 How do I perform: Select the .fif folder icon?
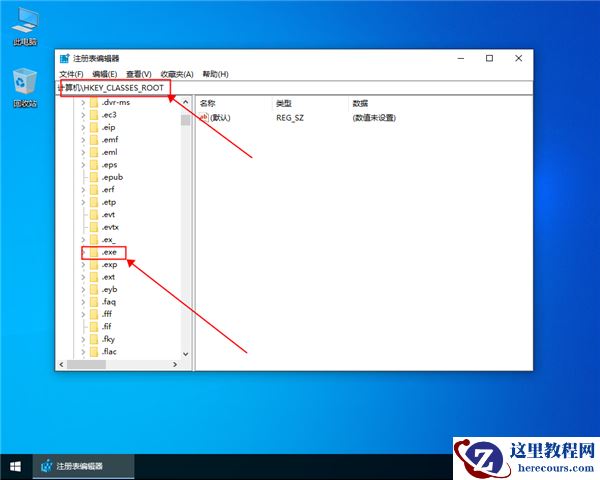click(x=94, y=327)
